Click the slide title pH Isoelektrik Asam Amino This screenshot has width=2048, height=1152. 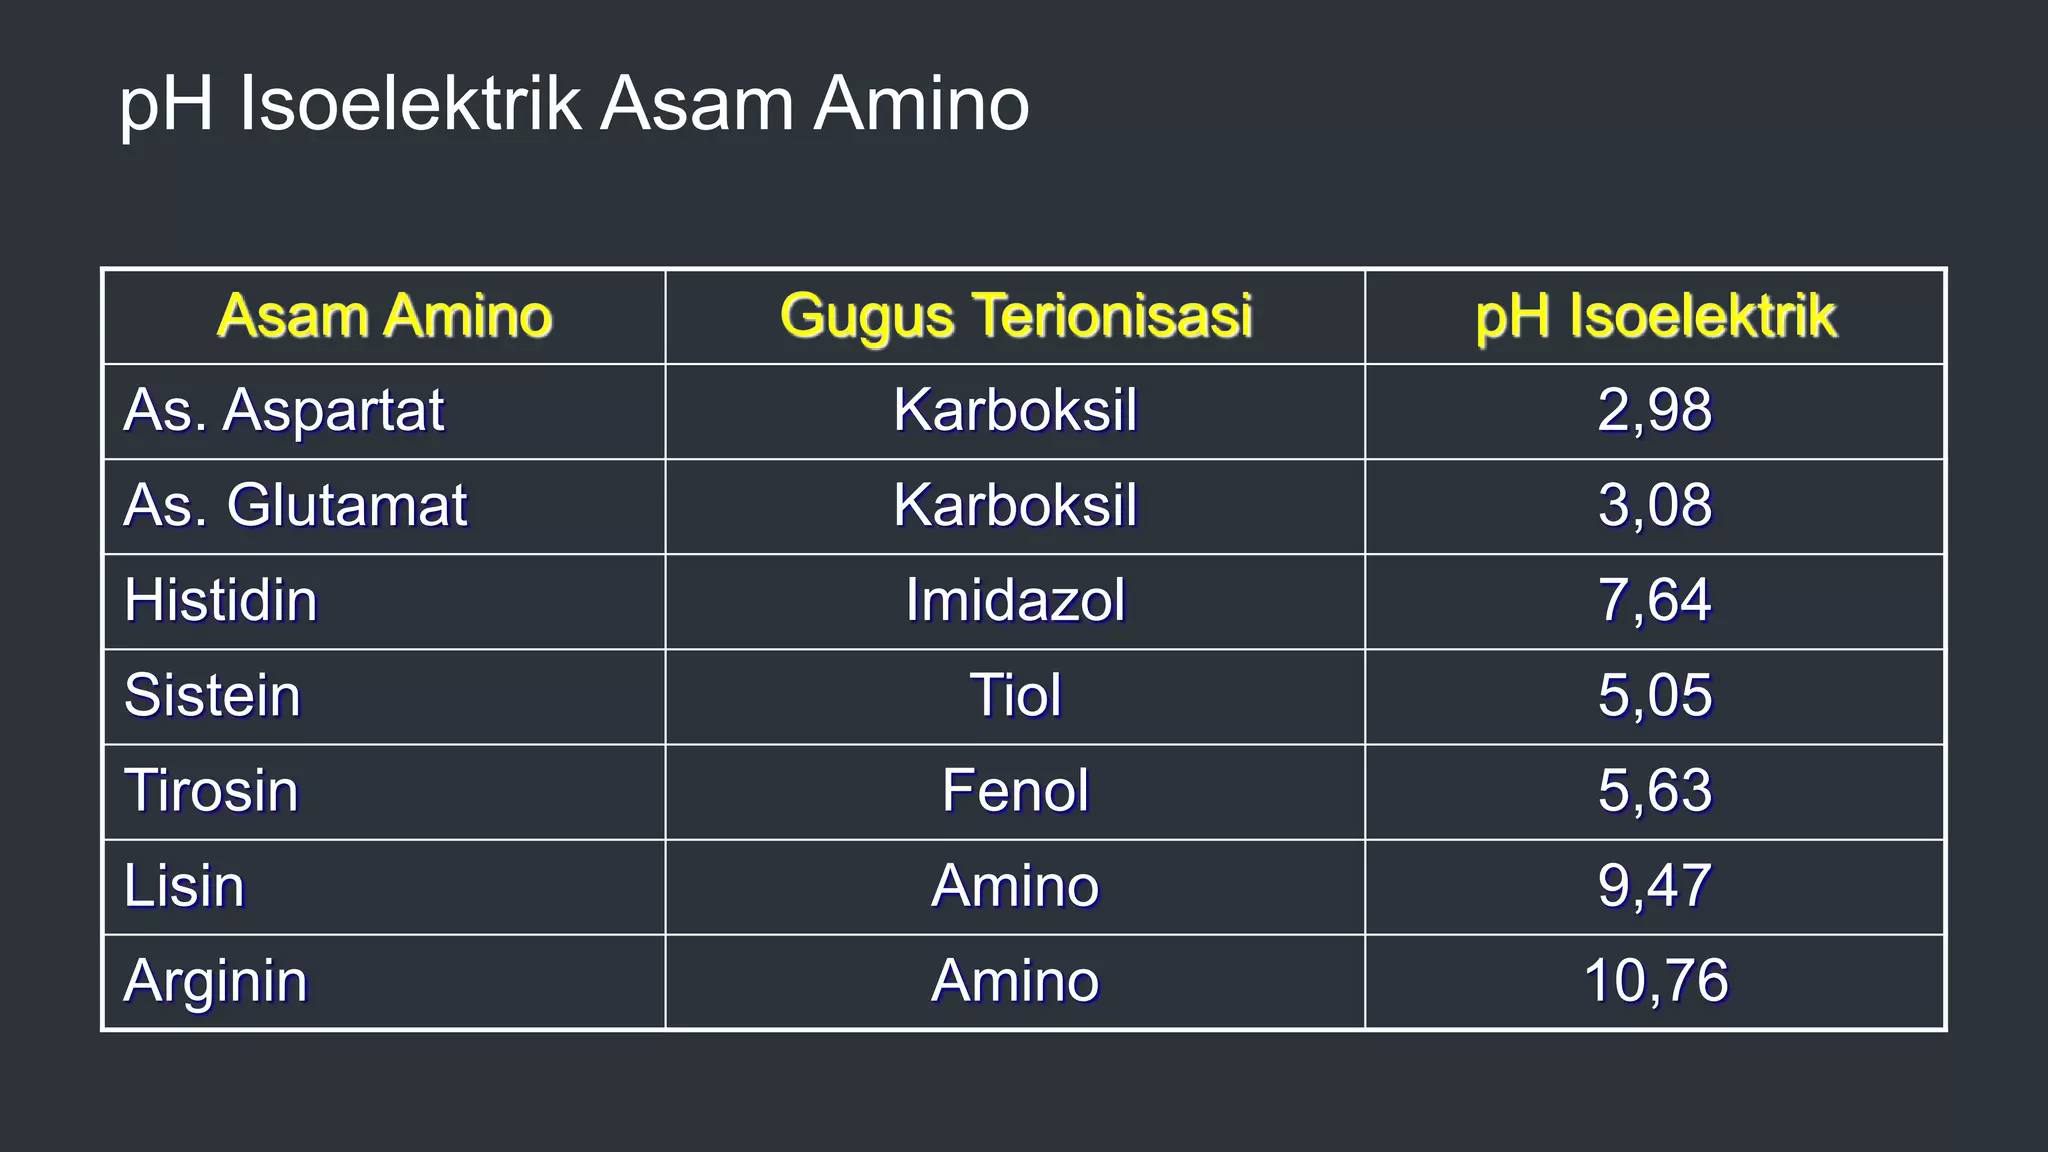[574, 105]
